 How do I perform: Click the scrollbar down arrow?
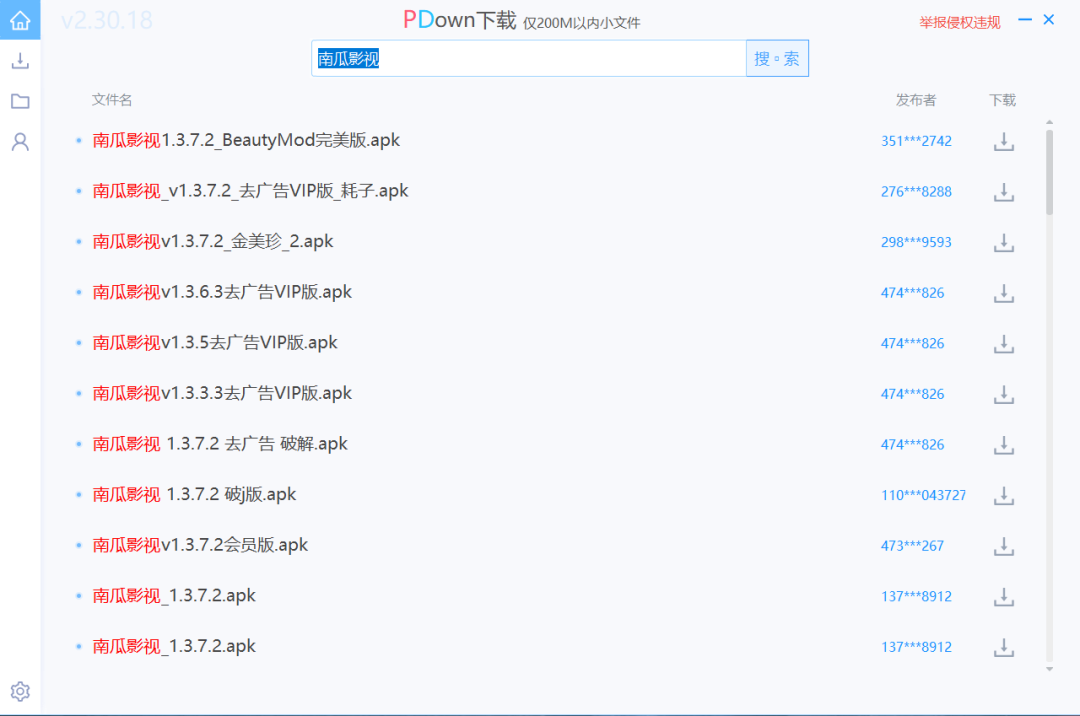coord(1049,669)
